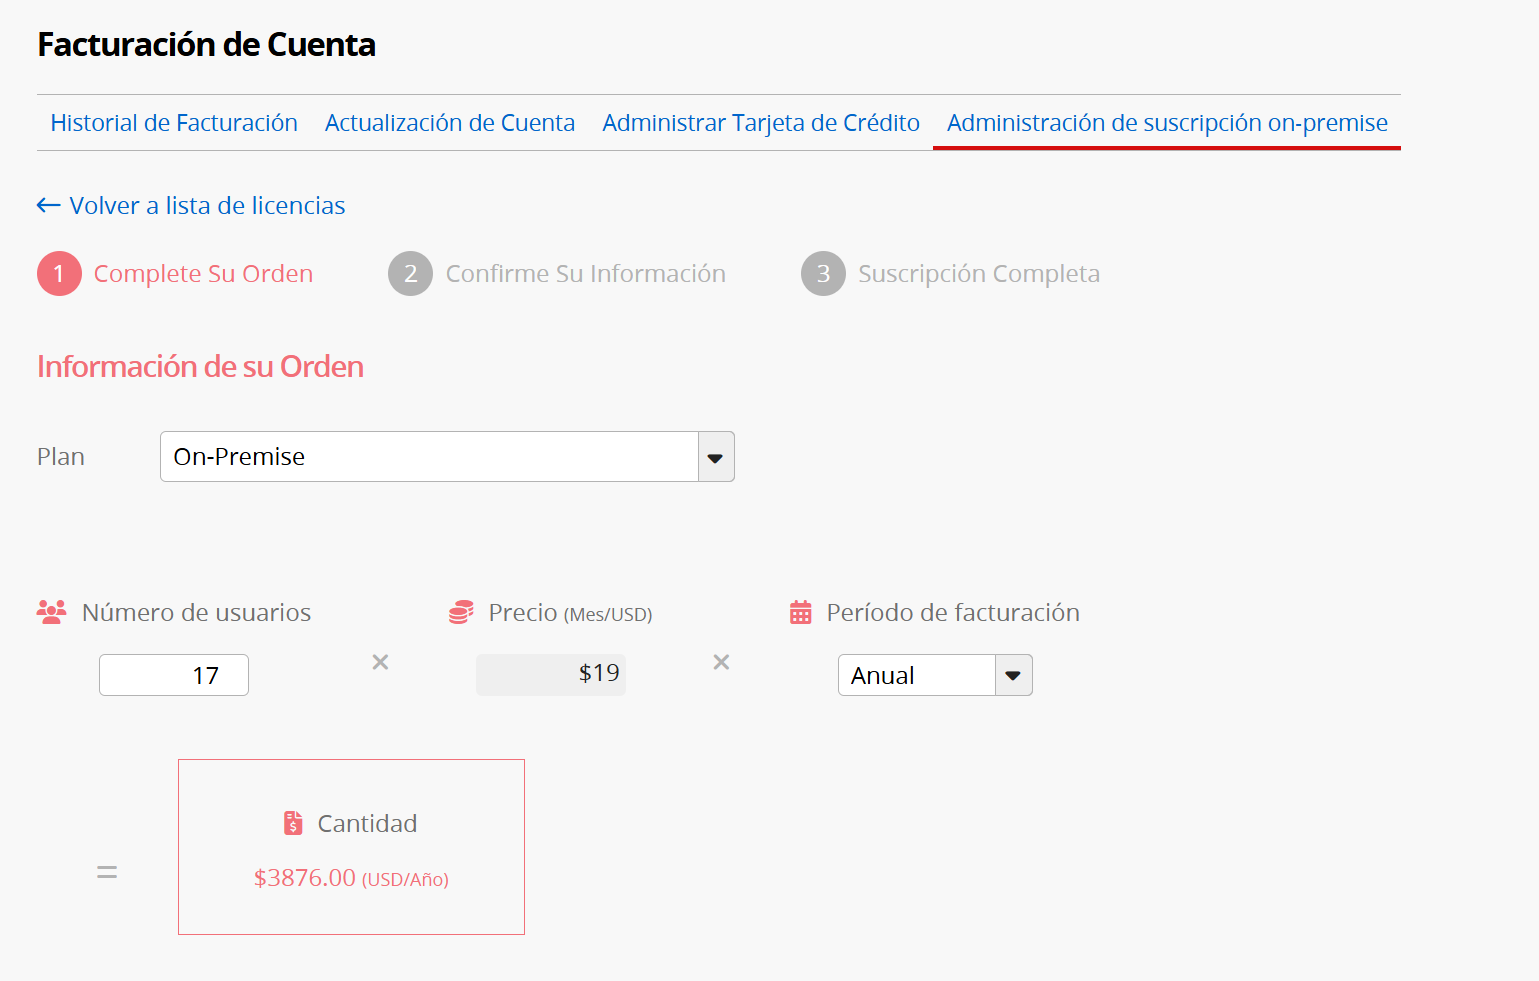
Task: Click the Facturación de Cuenta title
Action: (x=206, y=45)
